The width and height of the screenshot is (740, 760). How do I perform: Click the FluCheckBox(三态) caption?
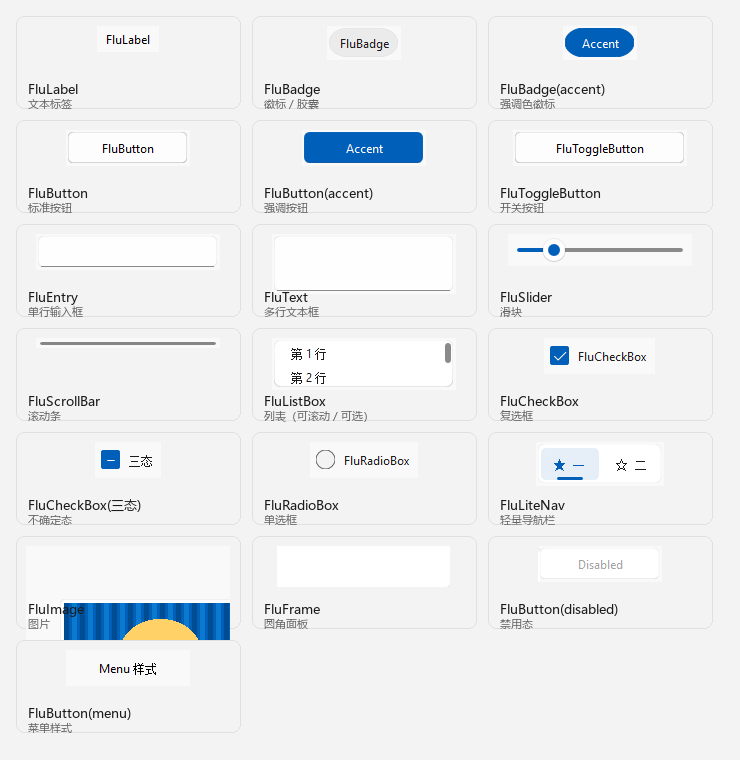(x=84, y=505)
